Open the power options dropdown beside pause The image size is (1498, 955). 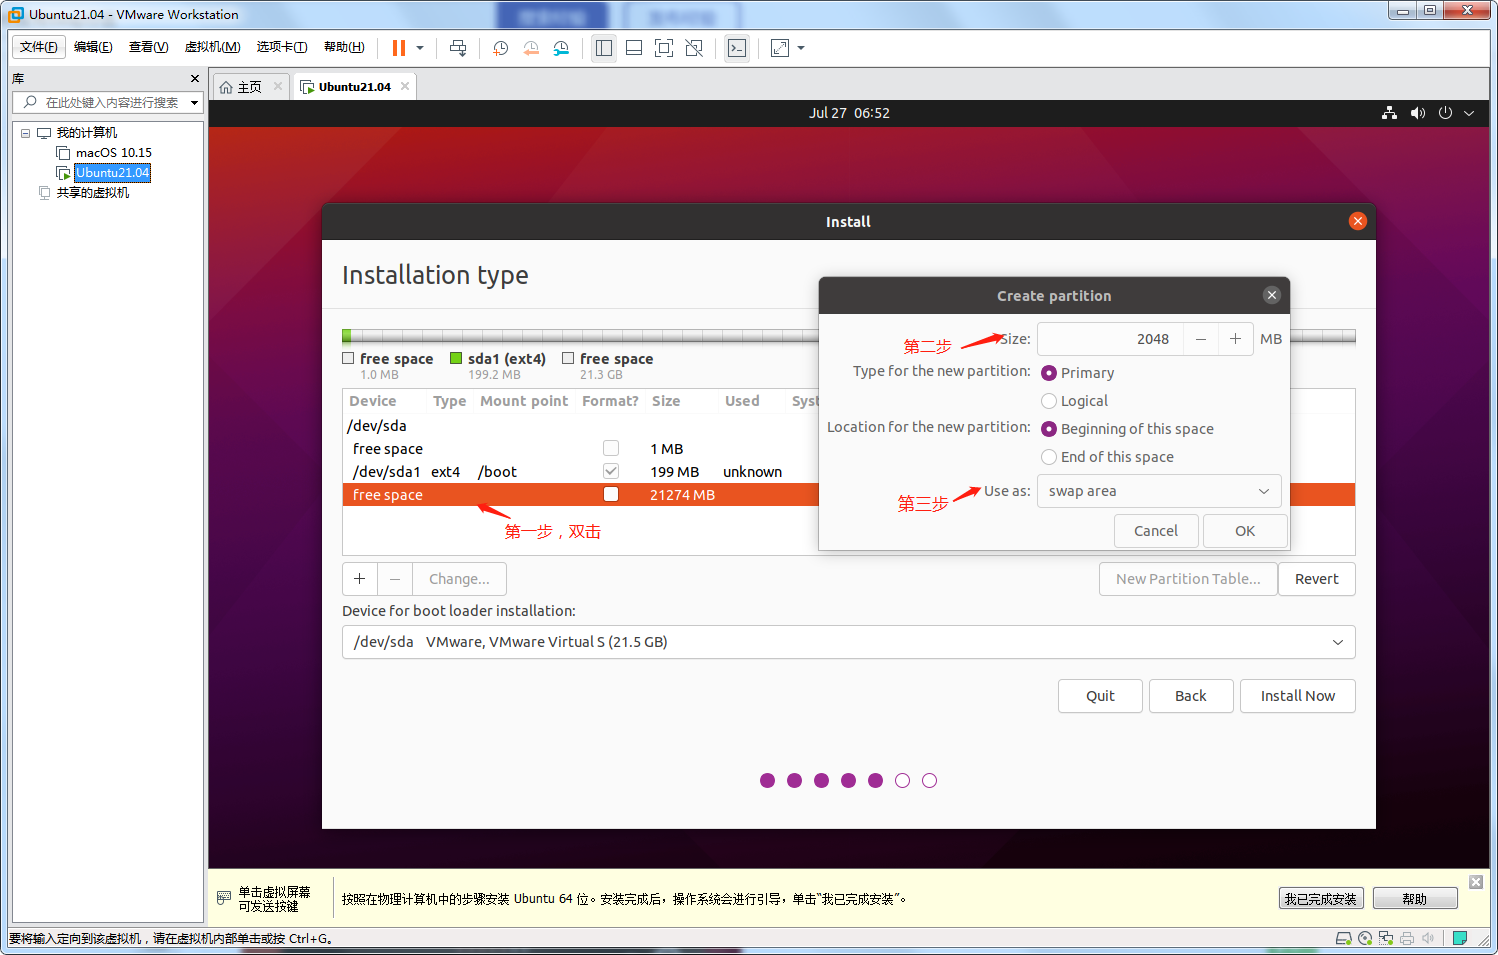(420, 48)
